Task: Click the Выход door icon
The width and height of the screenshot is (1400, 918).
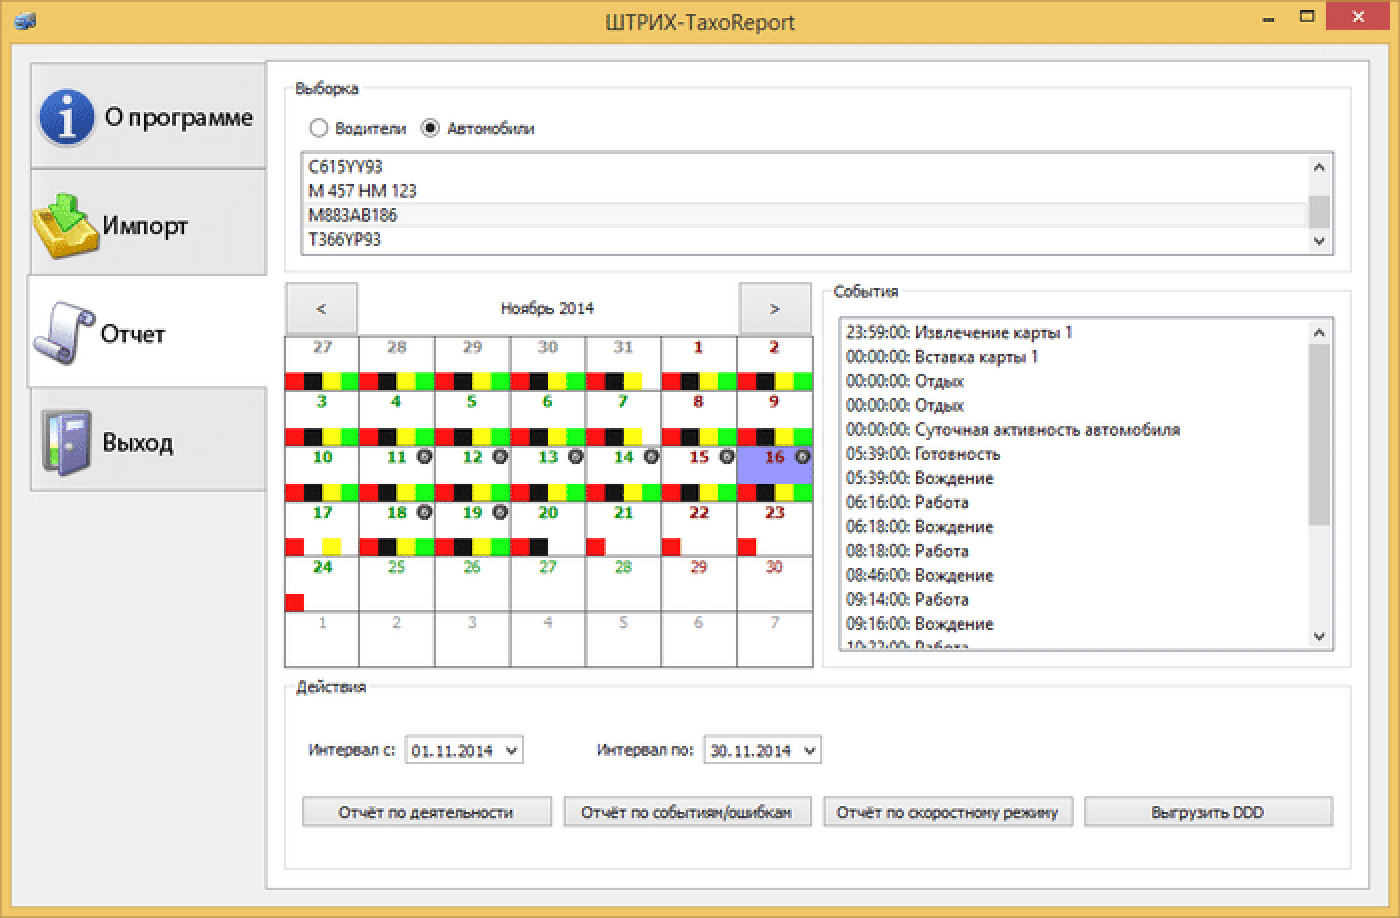Action: point(66,442)
